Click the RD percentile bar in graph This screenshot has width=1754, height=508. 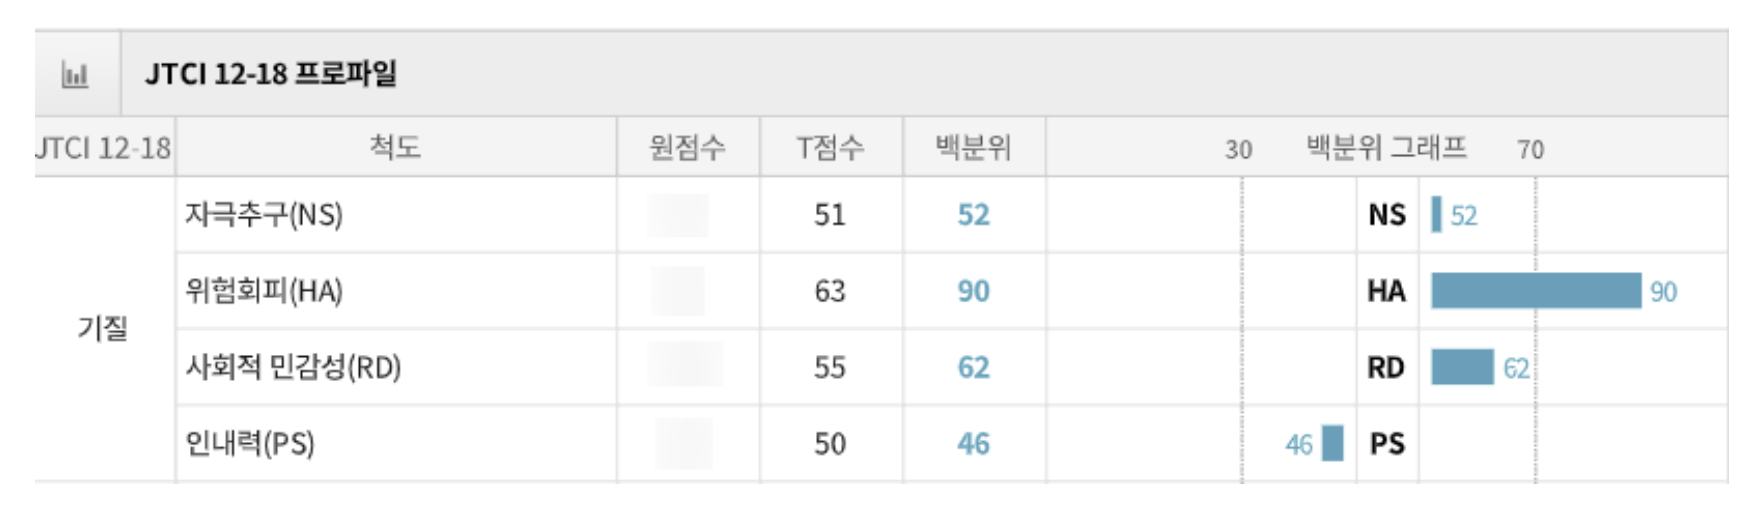click(1461, 367)
